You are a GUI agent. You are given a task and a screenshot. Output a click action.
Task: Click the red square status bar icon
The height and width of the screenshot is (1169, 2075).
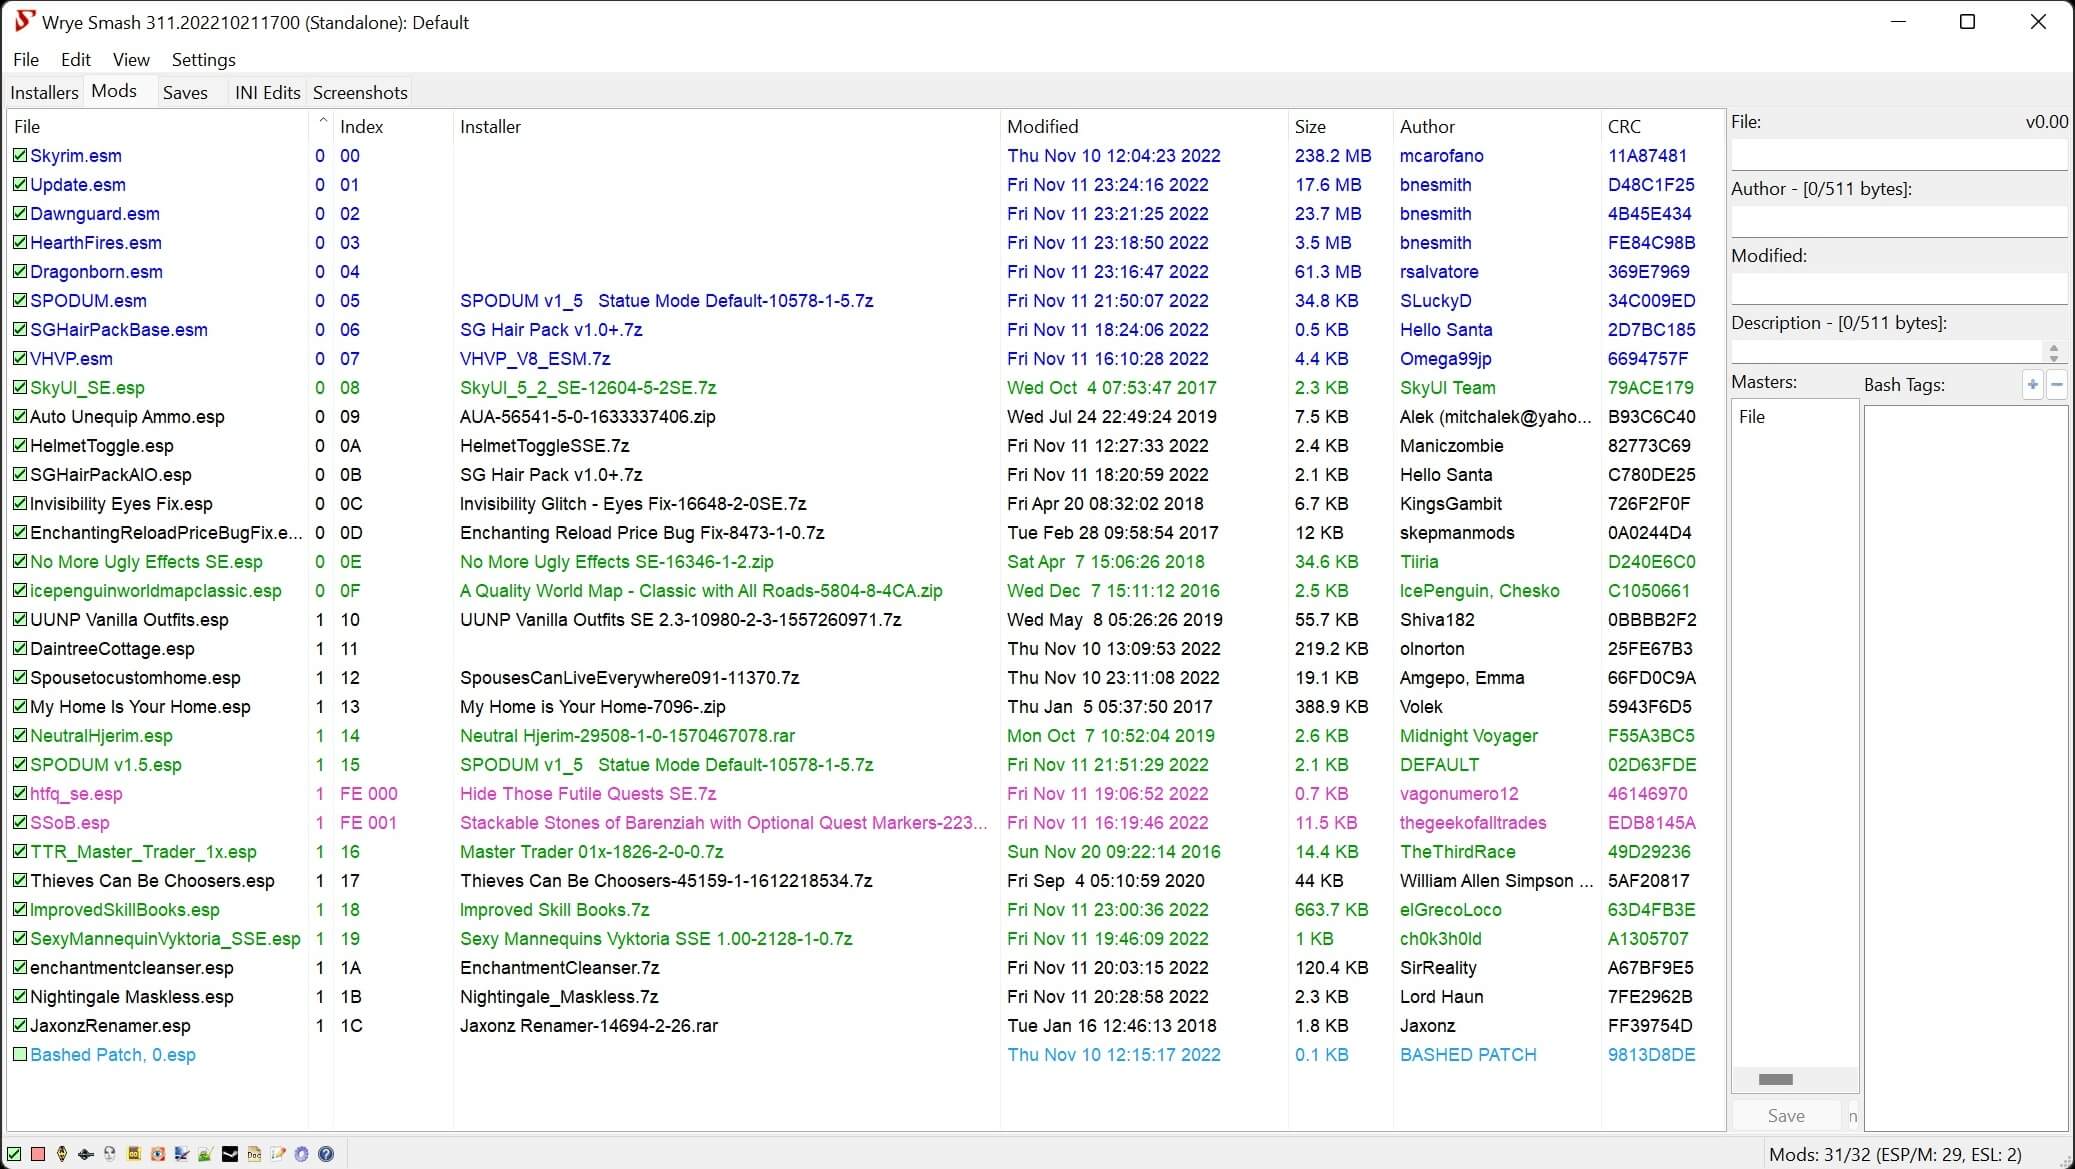(38, 1154)
